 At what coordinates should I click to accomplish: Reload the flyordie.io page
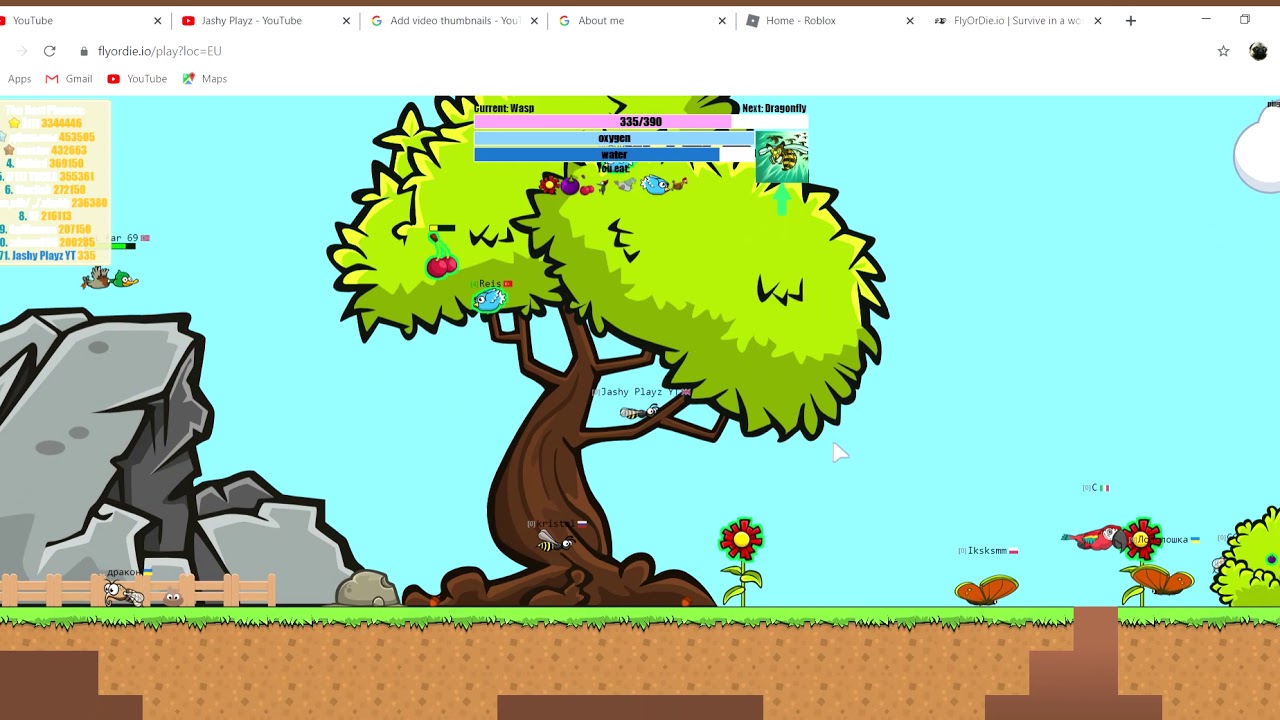click(x=49, y=51)
